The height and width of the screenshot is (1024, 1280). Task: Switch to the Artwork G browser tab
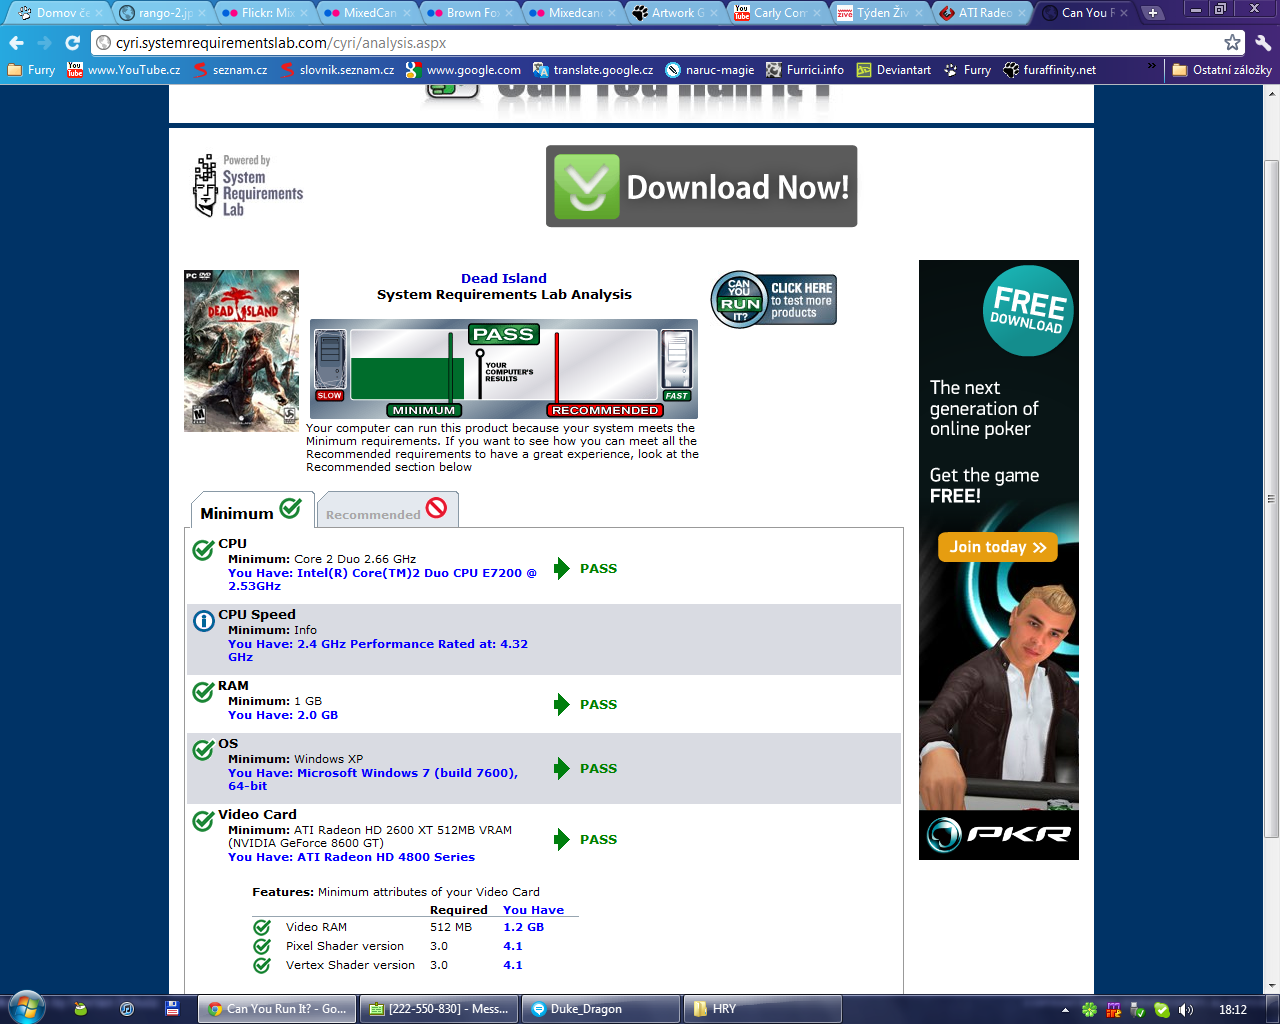[x=677, y=13]
